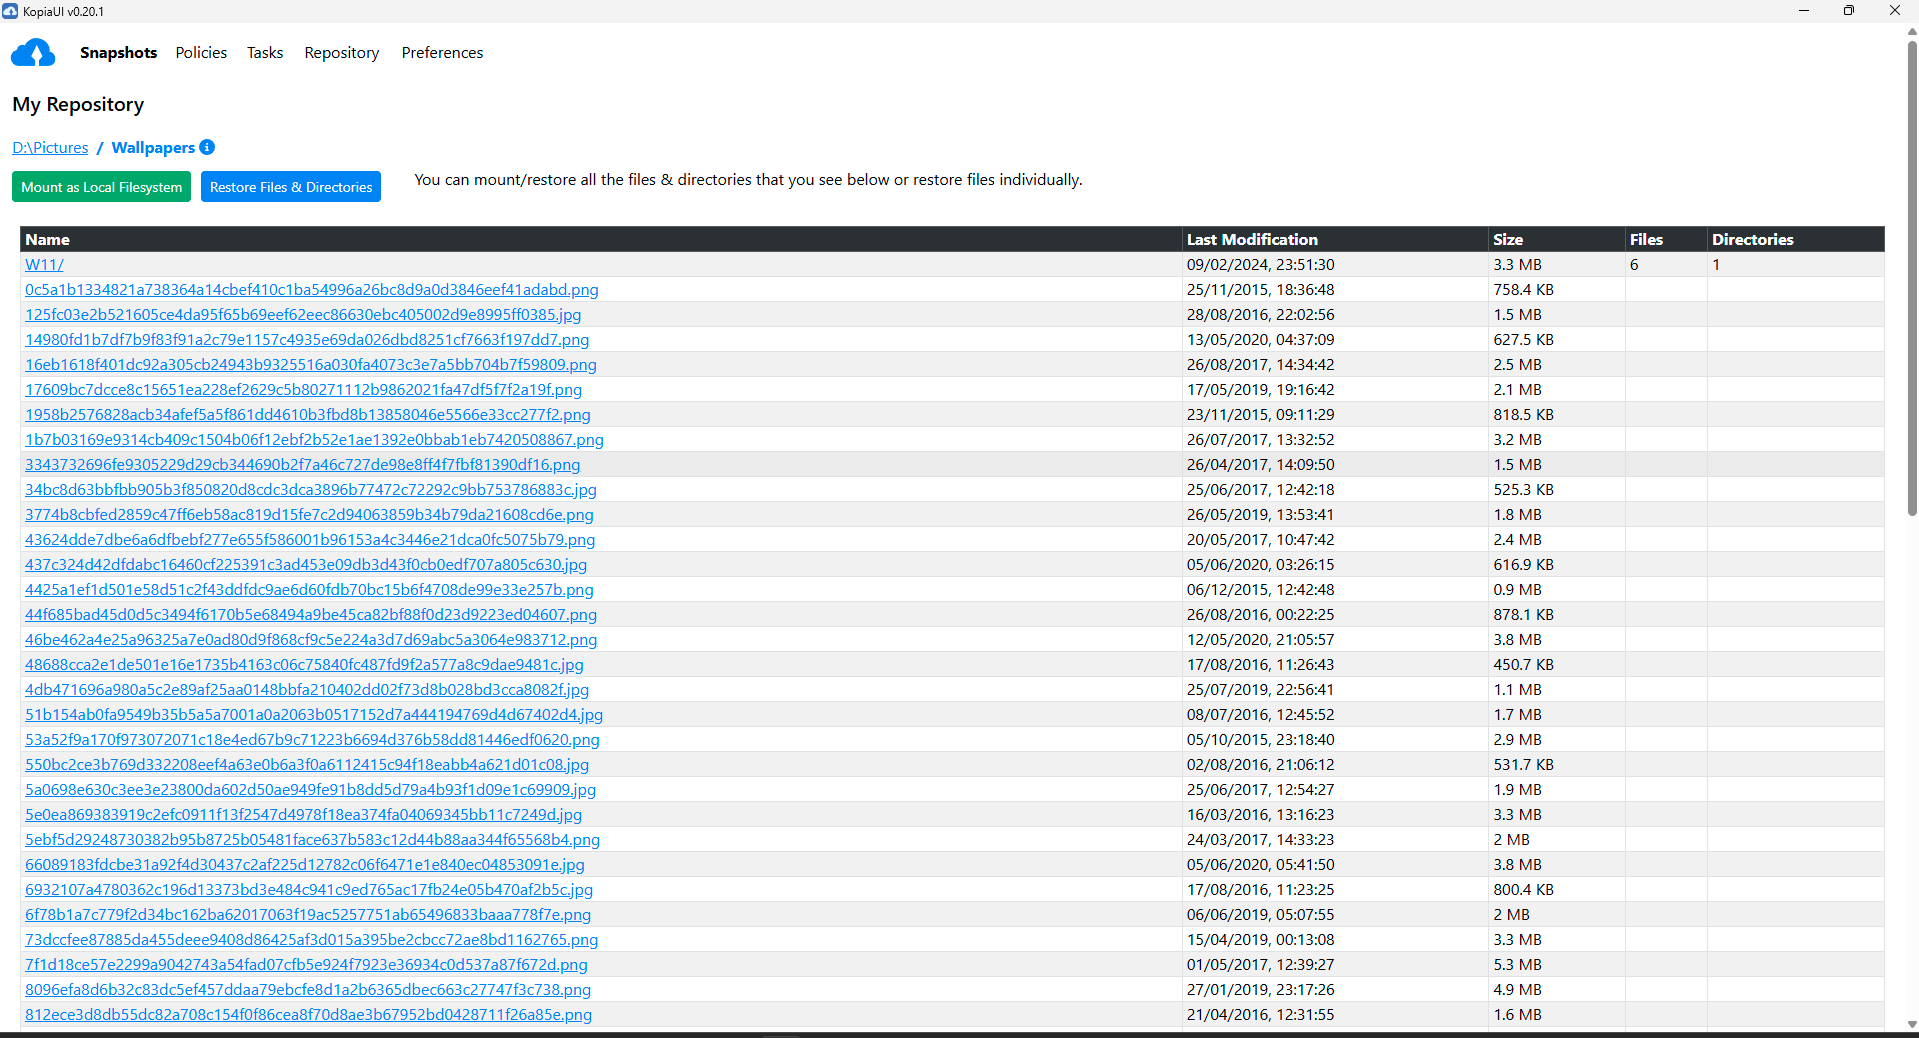Image resolution: width=1919 pixels, height=1038 pixels.
Task: Open file 125fc03e2b521605...f0385.jpg
Action: pyautogui.click(x=303, y=315)
